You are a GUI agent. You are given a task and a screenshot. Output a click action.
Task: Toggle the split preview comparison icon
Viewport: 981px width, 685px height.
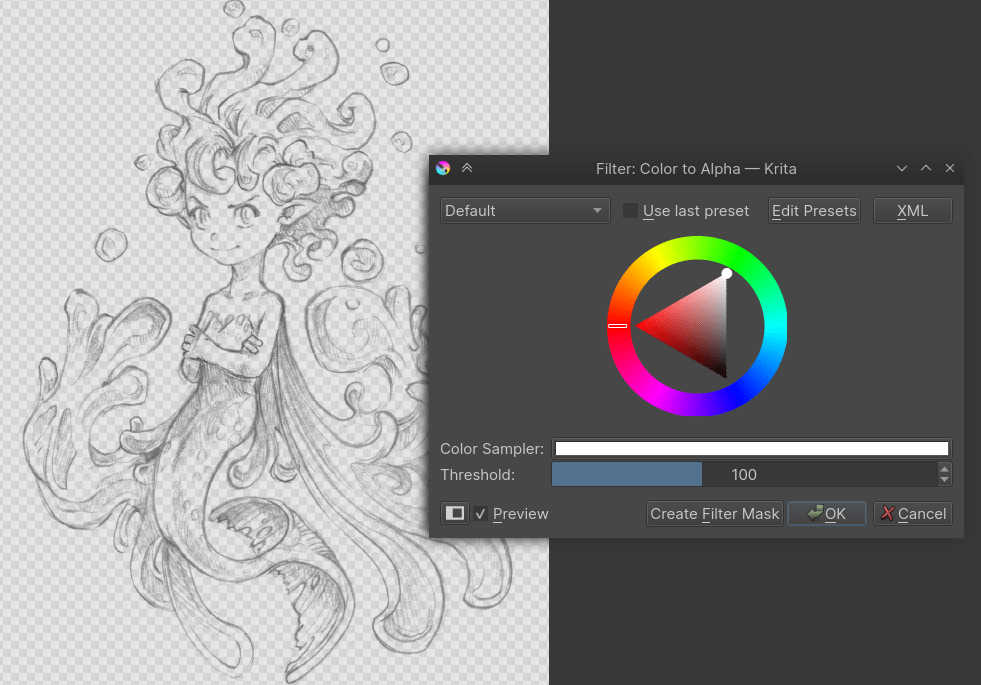tap(454, 513)
